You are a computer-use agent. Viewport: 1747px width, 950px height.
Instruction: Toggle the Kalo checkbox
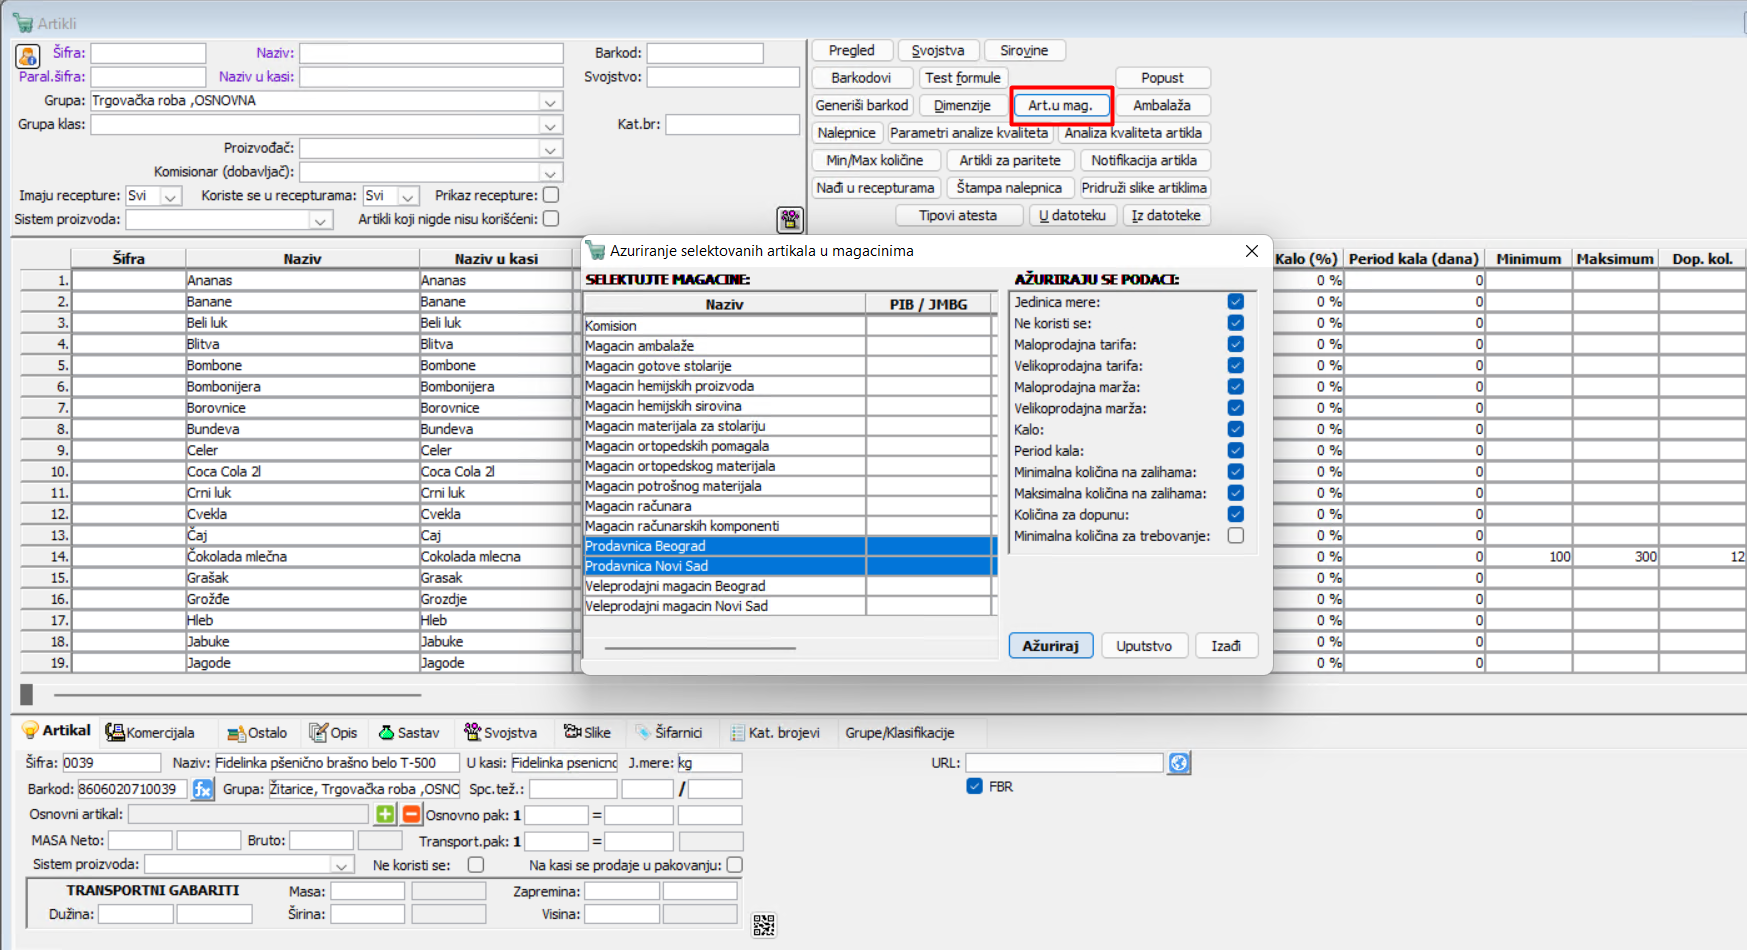[1236, 429]
